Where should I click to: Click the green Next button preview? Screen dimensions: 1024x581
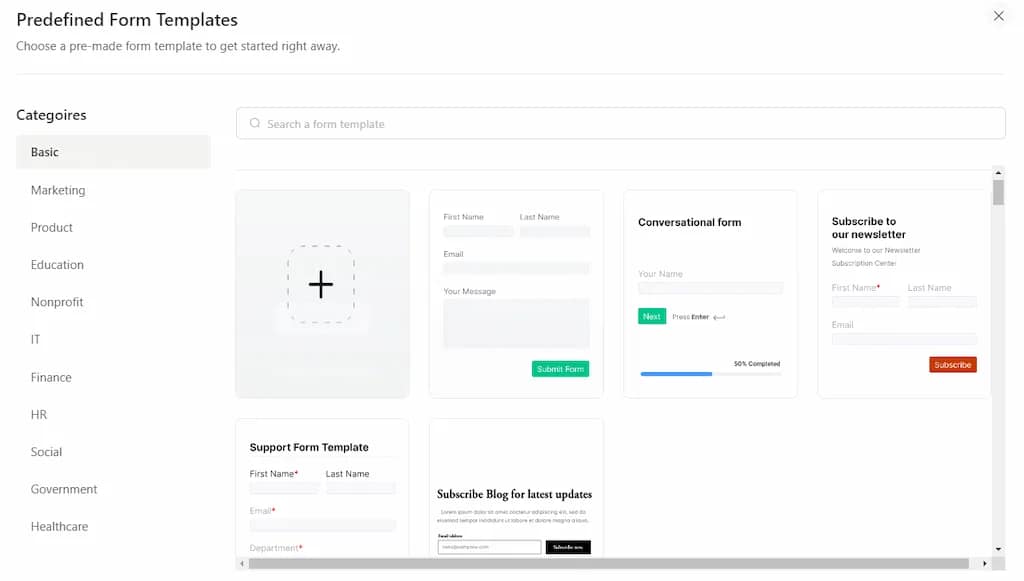[652, 316]
